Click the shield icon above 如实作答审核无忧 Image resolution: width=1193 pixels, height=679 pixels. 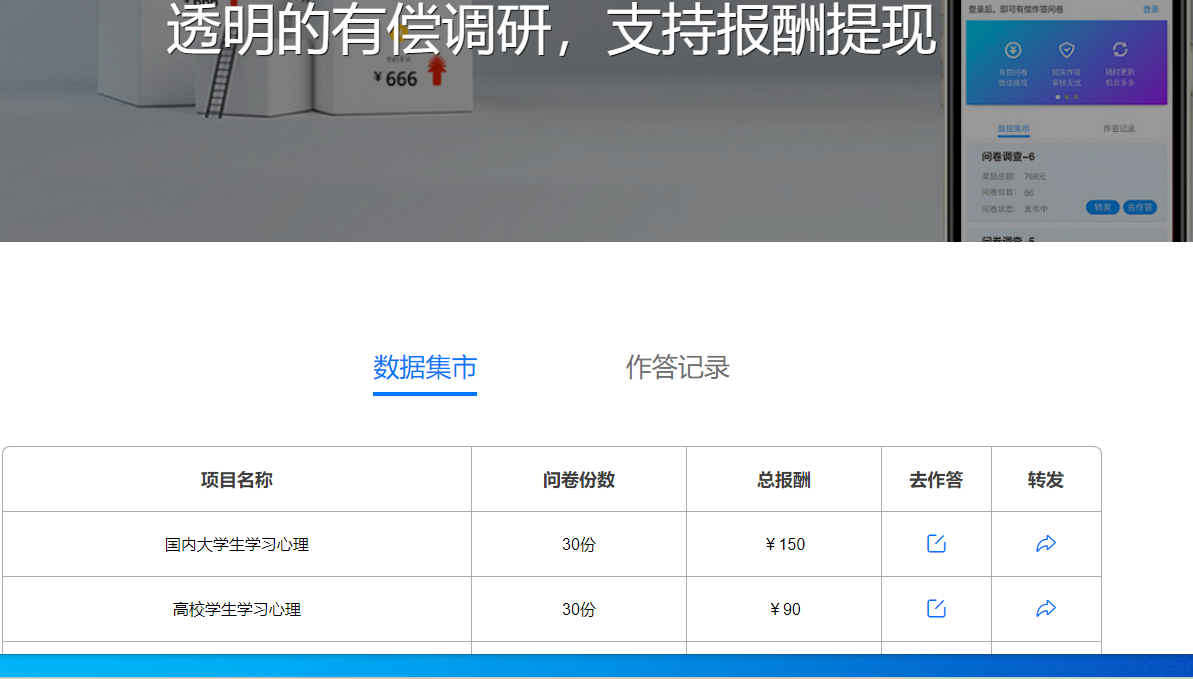(x=1066, y=49)
